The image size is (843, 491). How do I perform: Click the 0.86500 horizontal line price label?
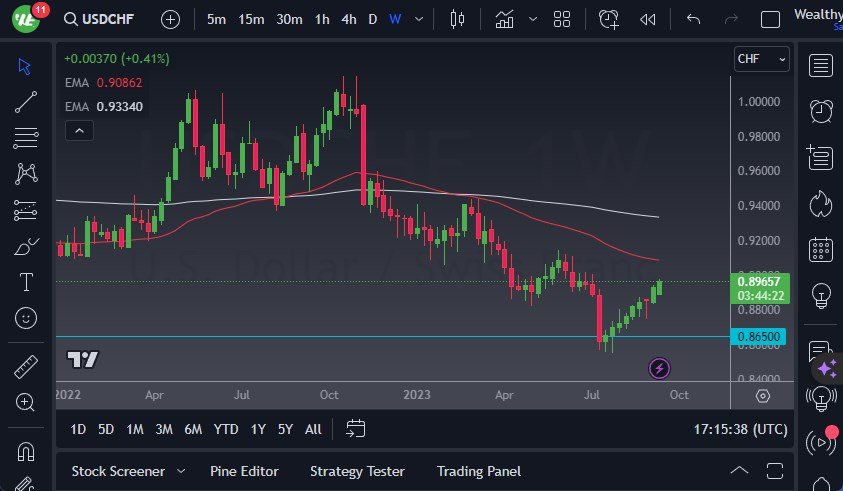coord(760,336)
